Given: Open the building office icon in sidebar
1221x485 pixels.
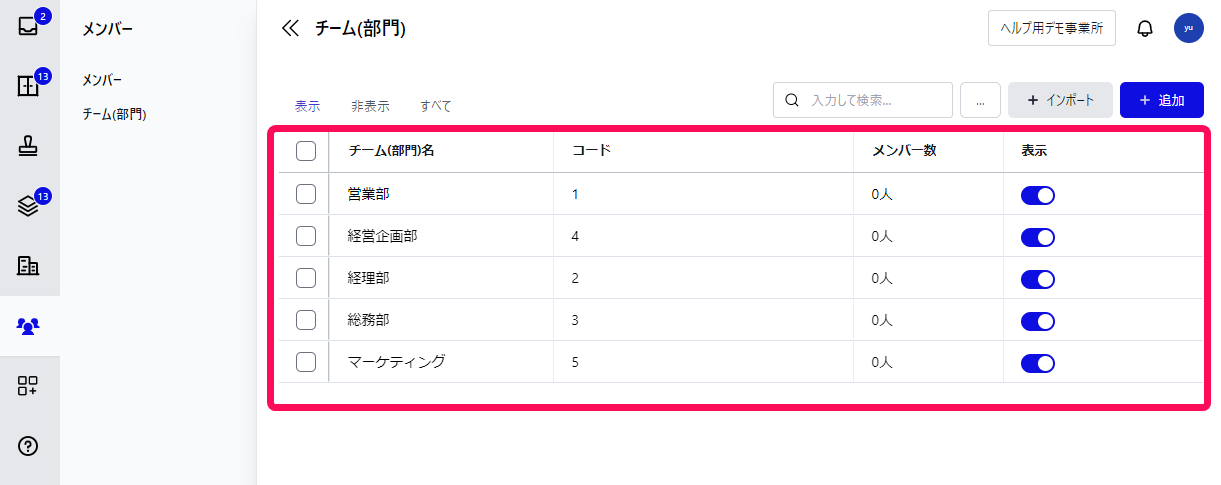Looking at the screenshot, I should coord(28,266).
